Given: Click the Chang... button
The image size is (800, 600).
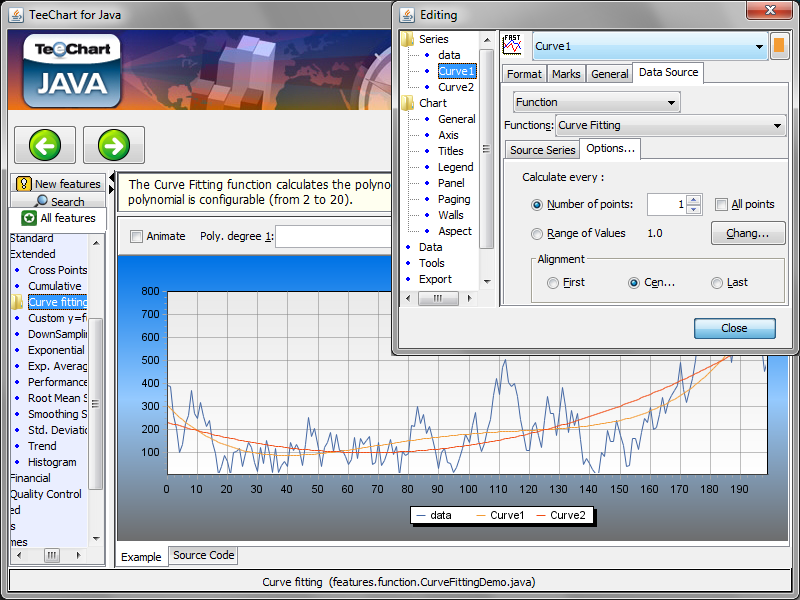Looking at the screenshot, I should coord(747,233).
